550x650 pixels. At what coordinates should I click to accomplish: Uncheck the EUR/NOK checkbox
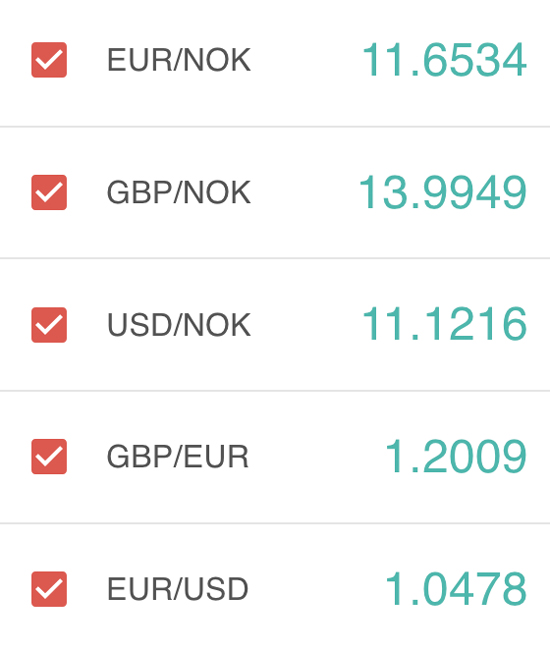click(49, 60)
